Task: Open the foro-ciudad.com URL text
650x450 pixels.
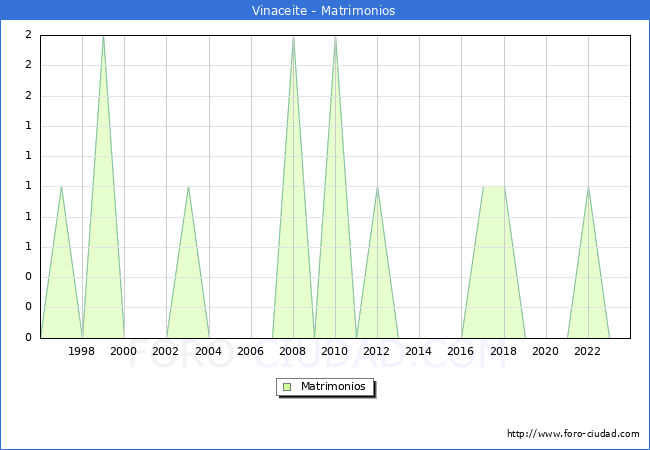Action: point(573,434)
